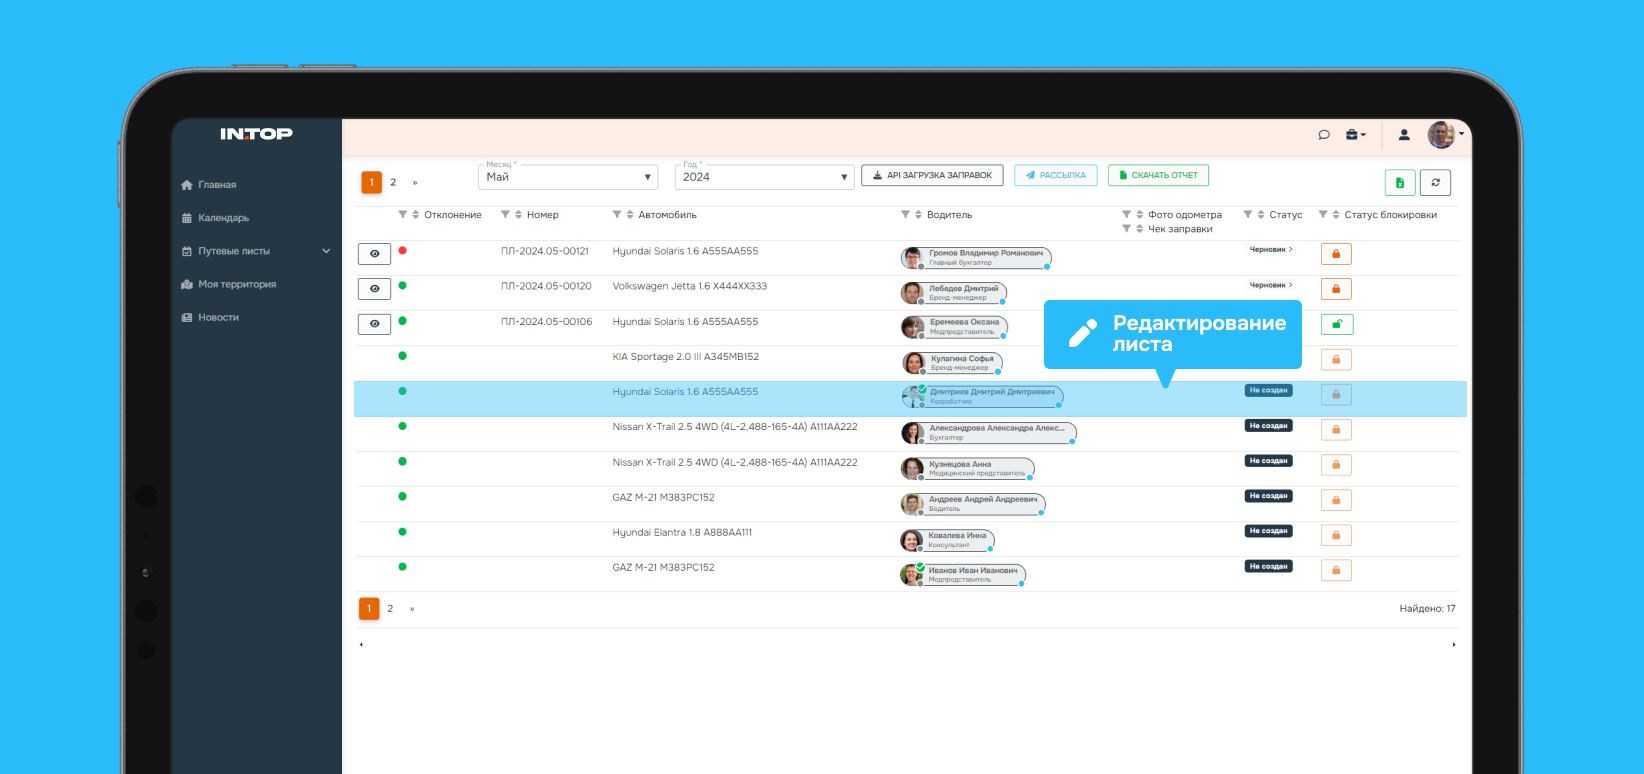Click the user profile silhouette icon
This screenshot has height=774, width=1644.
(x=1404, y=135)
